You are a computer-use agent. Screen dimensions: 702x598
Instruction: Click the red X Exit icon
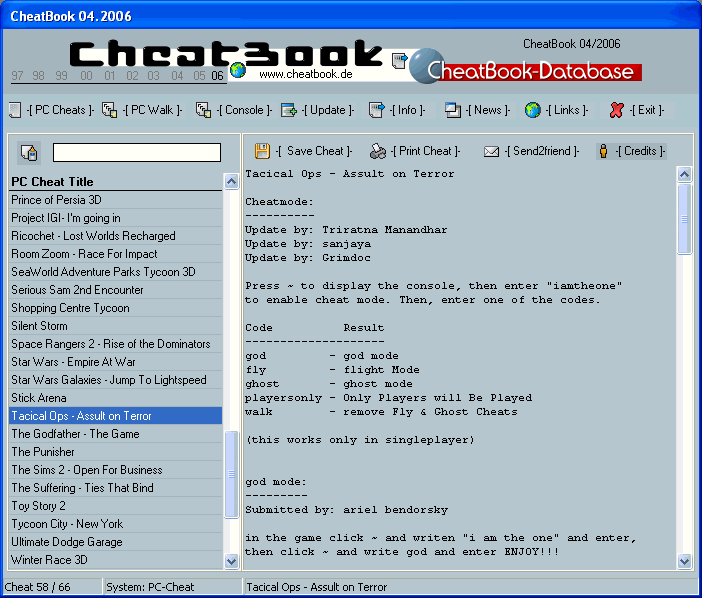click(616, 110)
